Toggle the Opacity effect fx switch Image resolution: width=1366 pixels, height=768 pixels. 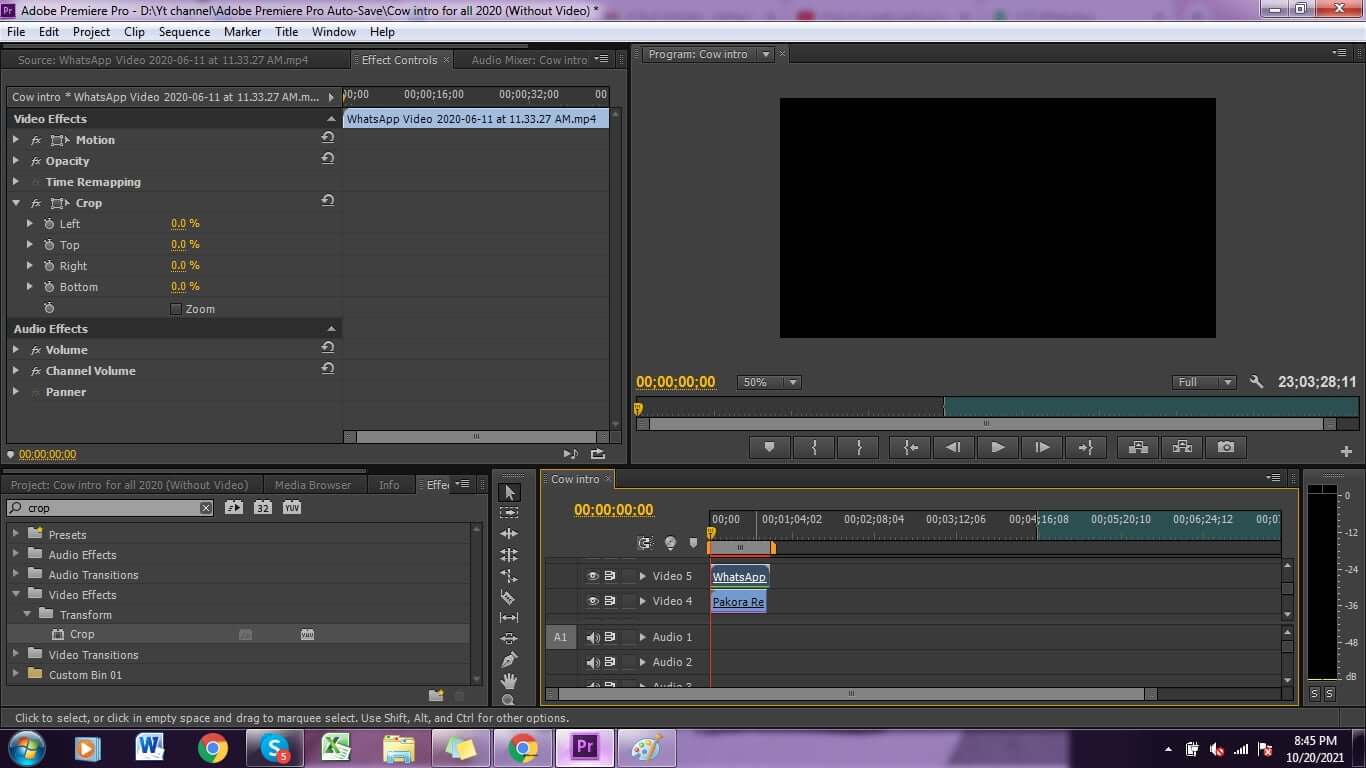pos(36,161)
